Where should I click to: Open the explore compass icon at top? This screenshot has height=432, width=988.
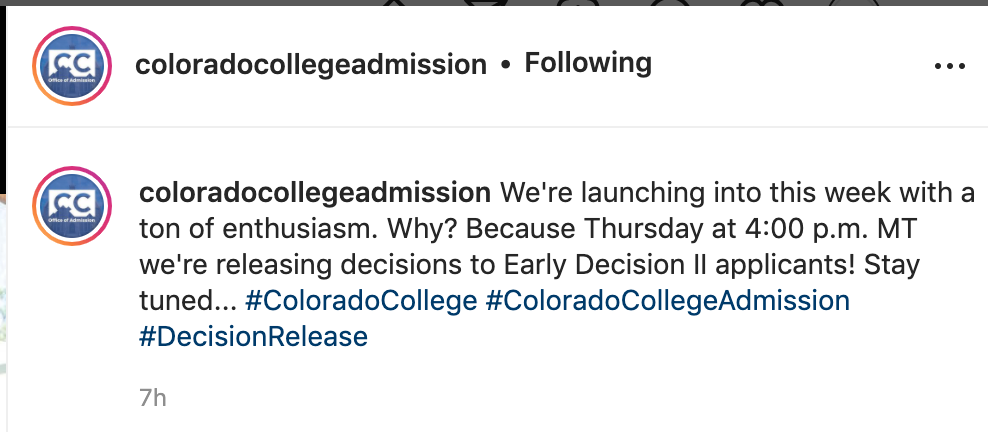click(x=672, y=3)
